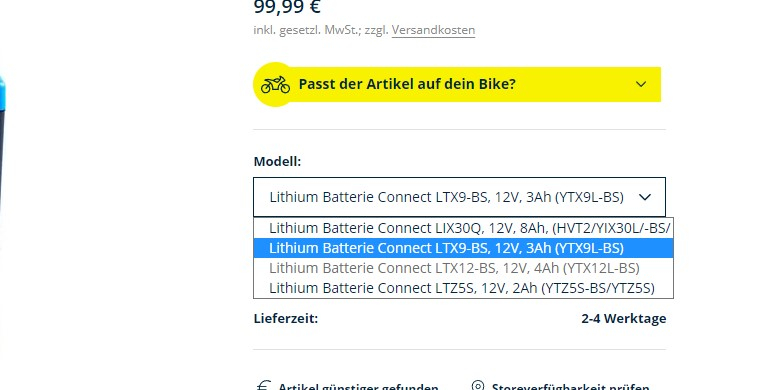Click the location pin icon for Storeverfügbarkeit
Screen dimensions: 783x390
(478, 386)
